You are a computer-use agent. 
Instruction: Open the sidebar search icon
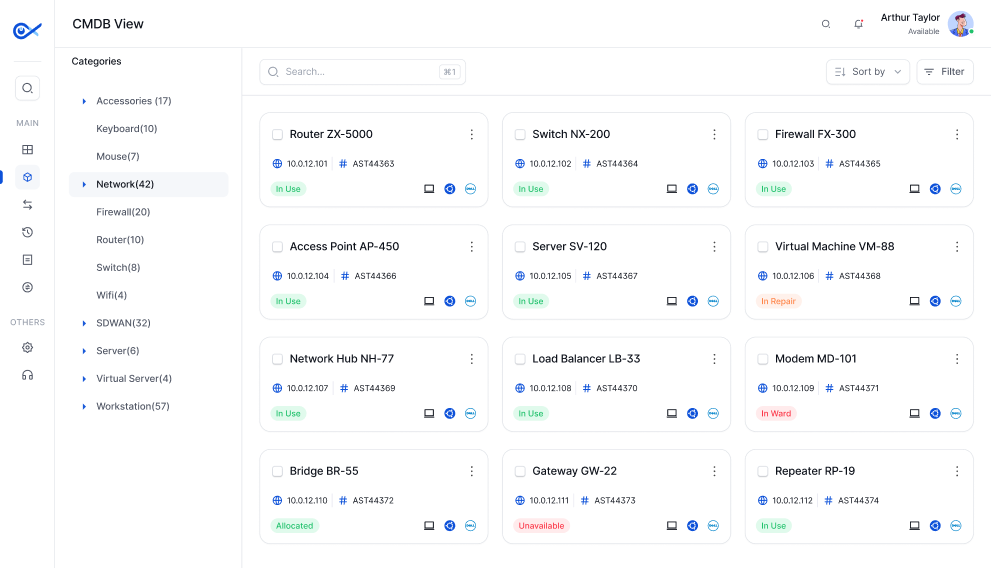[x=27, y=88]
